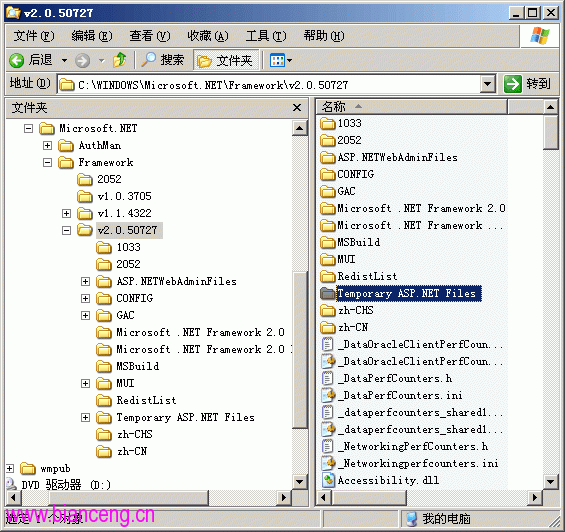Open the View (查看) menu
The image size is (565, 532).
pyautogui.click(x=150, y=36)
